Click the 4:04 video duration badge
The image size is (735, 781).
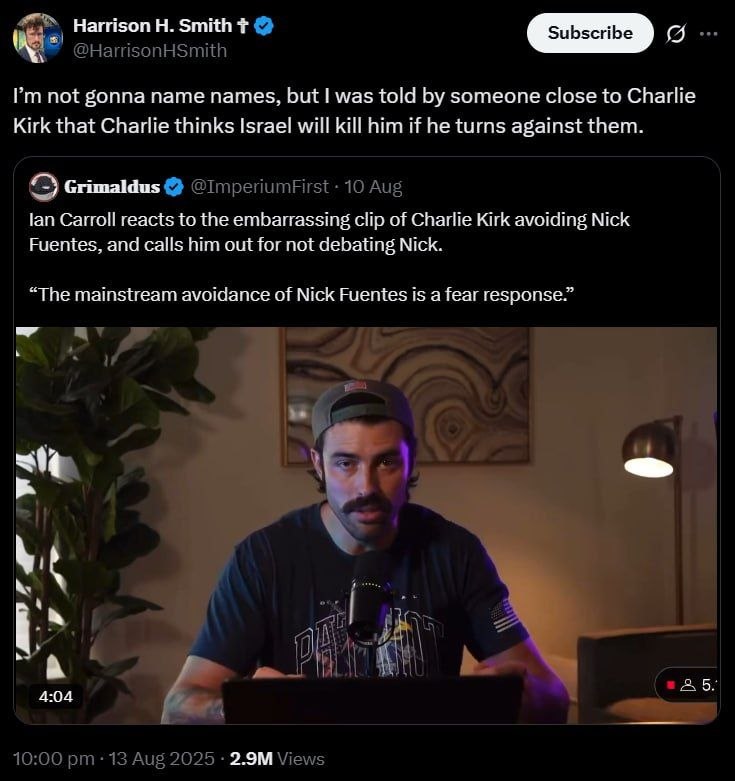coord(56,696)
